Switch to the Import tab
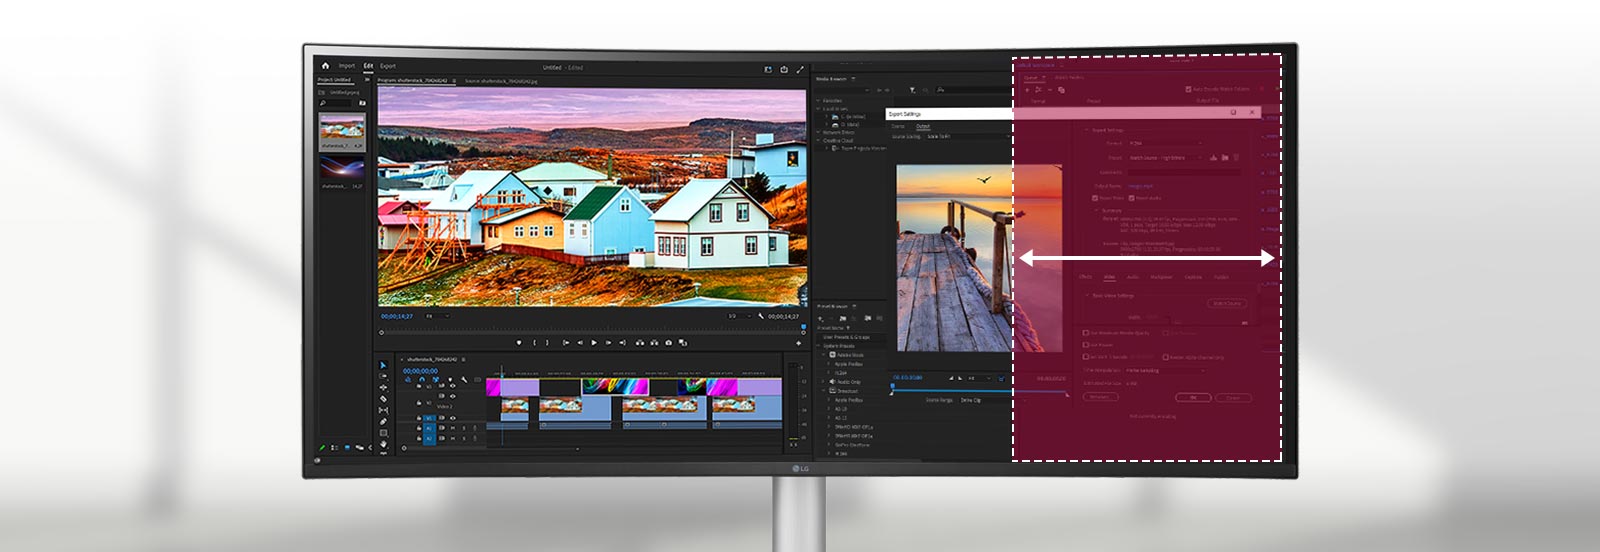Image resolution: width=1600 pixels, height=552 pixels. [x=346, y=66]
